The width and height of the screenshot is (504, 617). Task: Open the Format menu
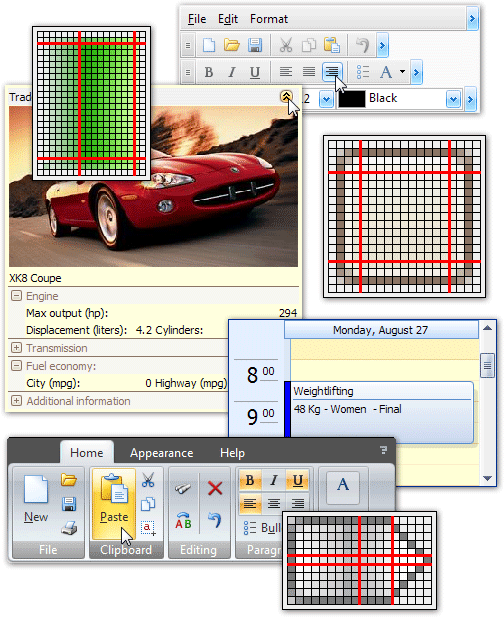point(269,19)
